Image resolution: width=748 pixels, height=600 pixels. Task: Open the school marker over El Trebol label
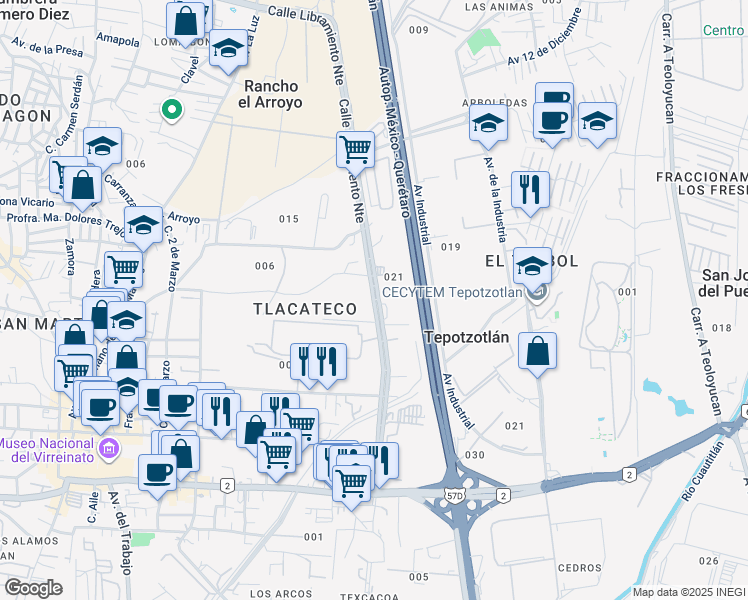click(x=532, y=270)
